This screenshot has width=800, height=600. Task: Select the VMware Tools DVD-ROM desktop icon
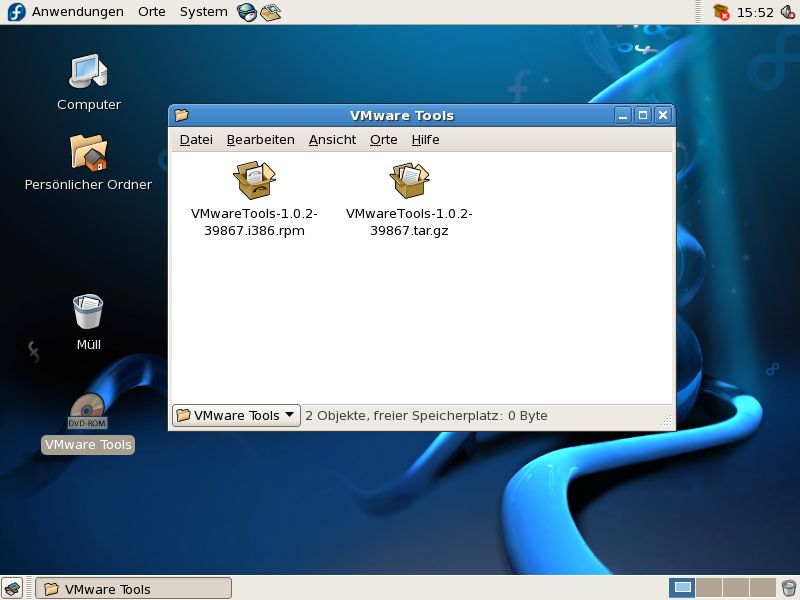(88, 411)
